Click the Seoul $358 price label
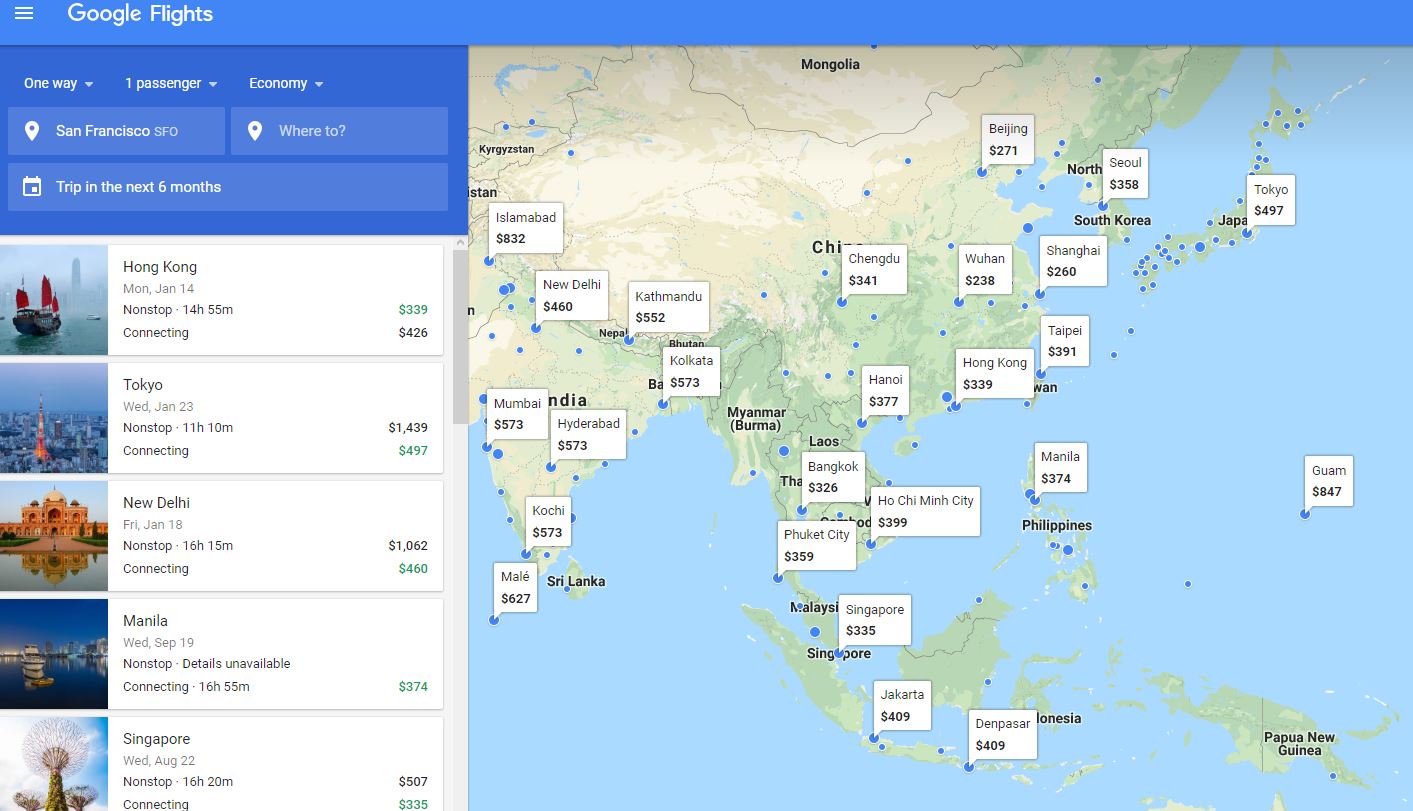The image size is (1413, 811). (x=1124, y=173)
